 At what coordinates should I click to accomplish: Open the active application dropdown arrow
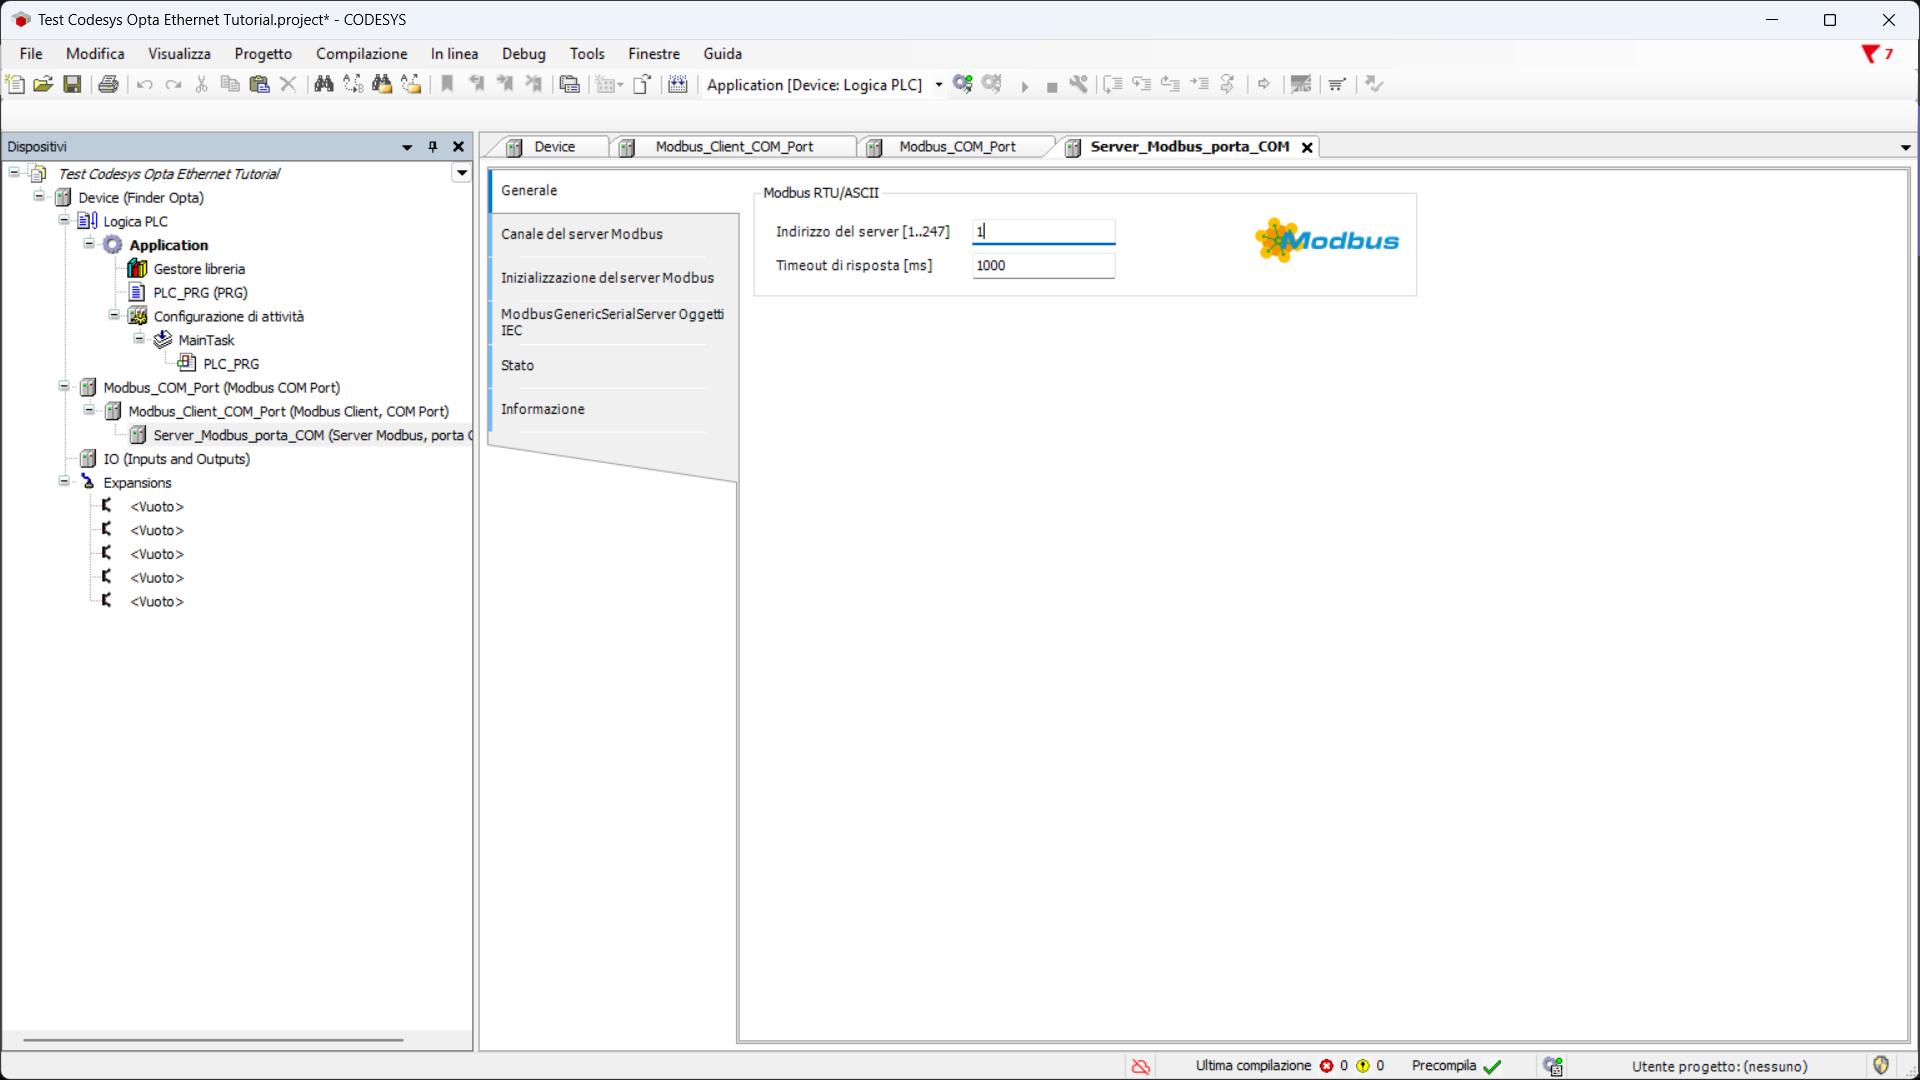point(938,85)
